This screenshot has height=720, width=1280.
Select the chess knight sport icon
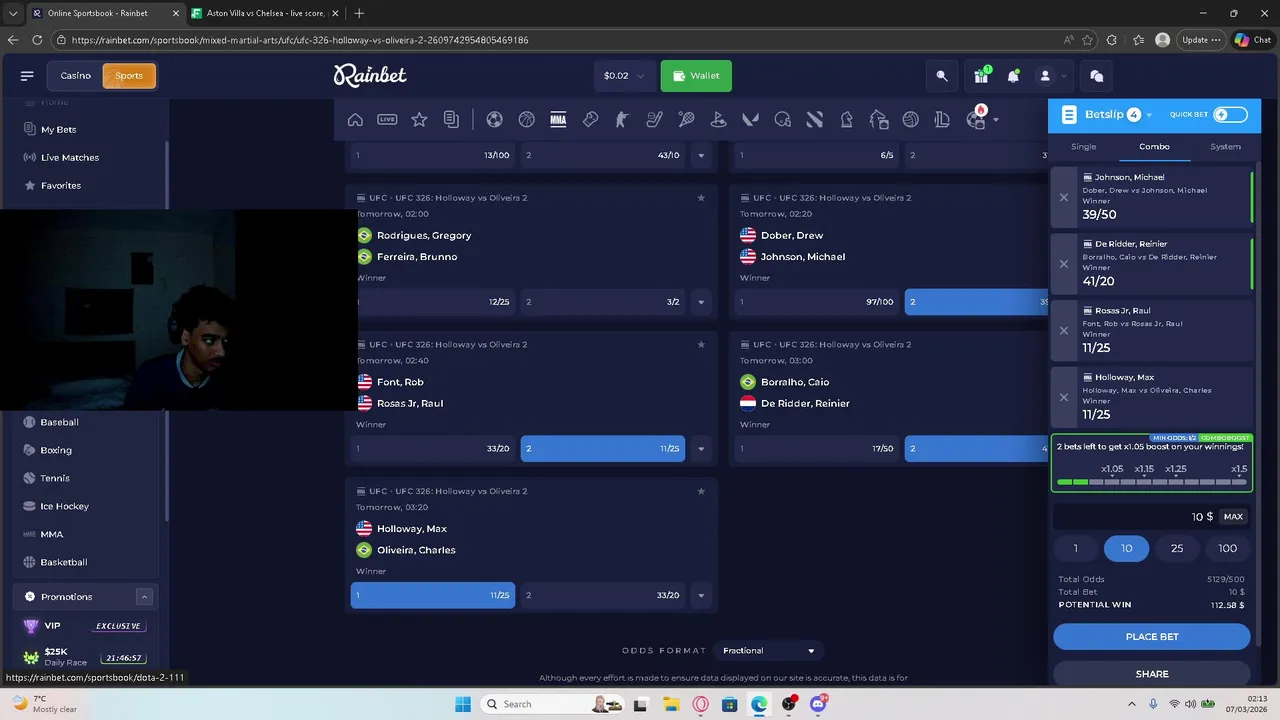click(x=846, y=120)
